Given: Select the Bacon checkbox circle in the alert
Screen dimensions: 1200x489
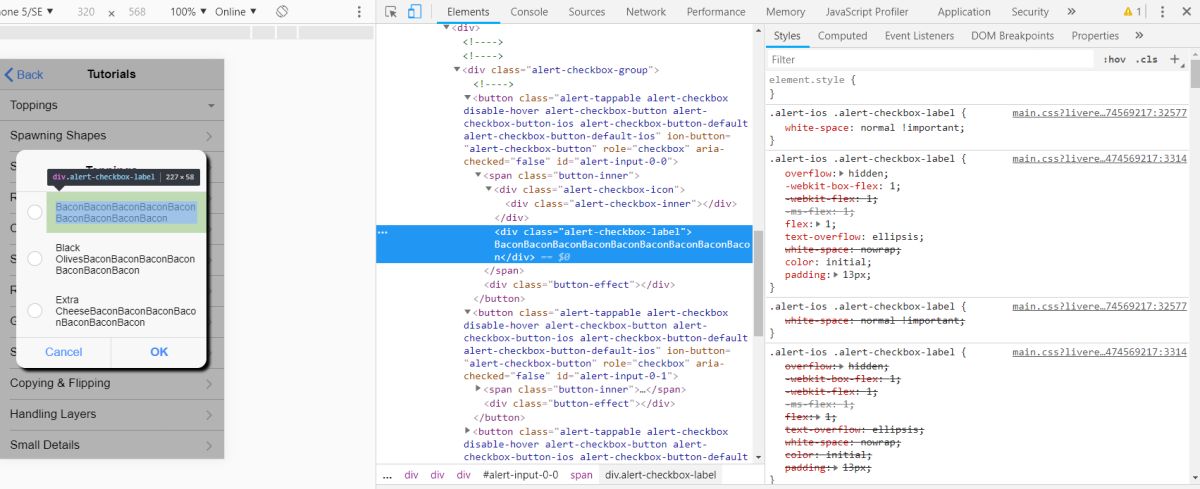Looking at the screenshot, I should pyautogui.click(x=35, y=212).
